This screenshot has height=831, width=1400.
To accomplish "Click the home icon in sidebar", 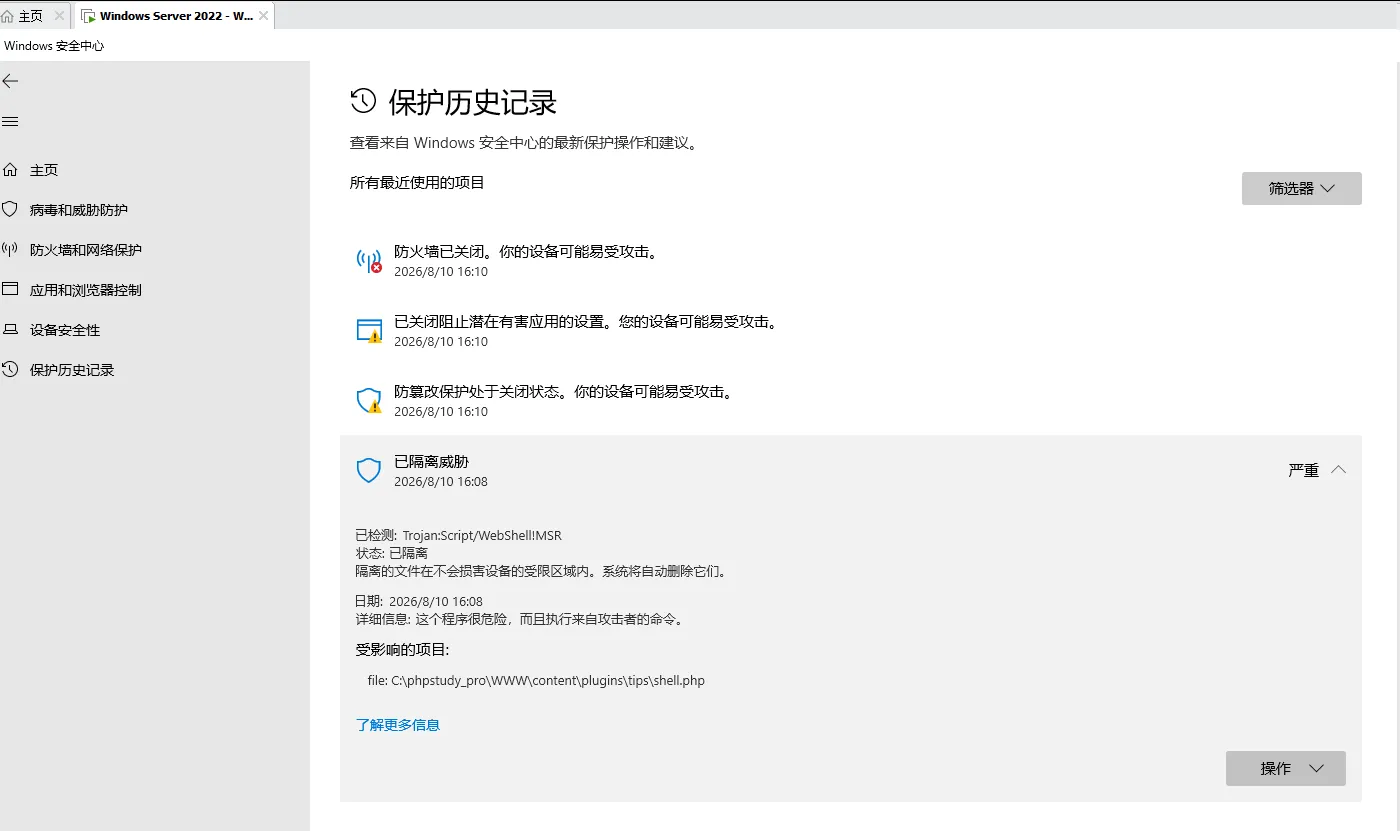I will tap(10, 170).
